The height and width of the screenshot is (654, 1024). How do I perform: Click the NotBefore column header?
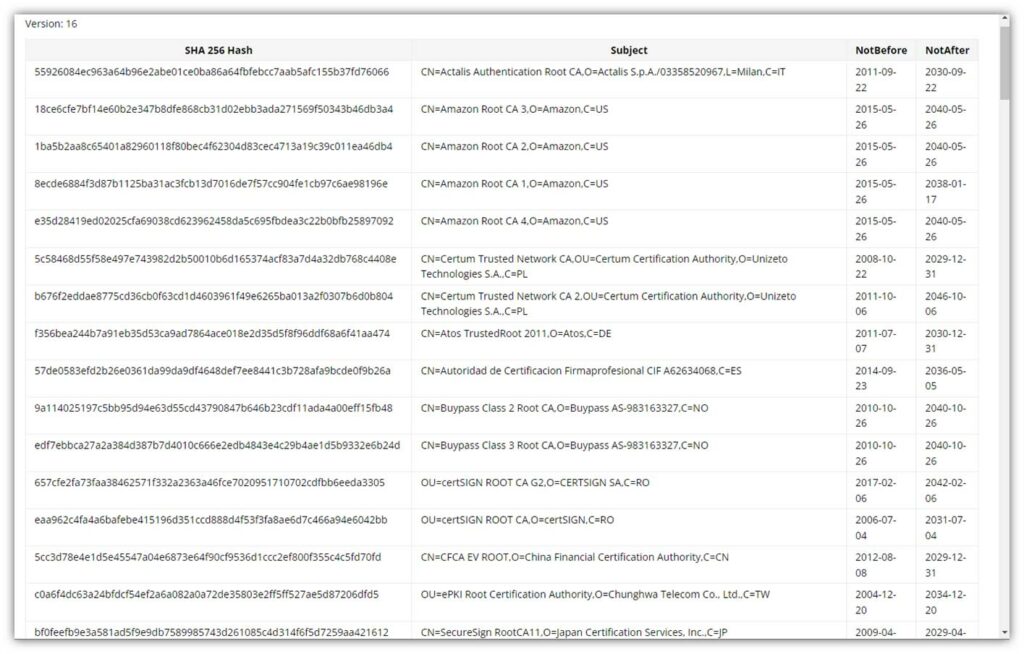[881, 50]
